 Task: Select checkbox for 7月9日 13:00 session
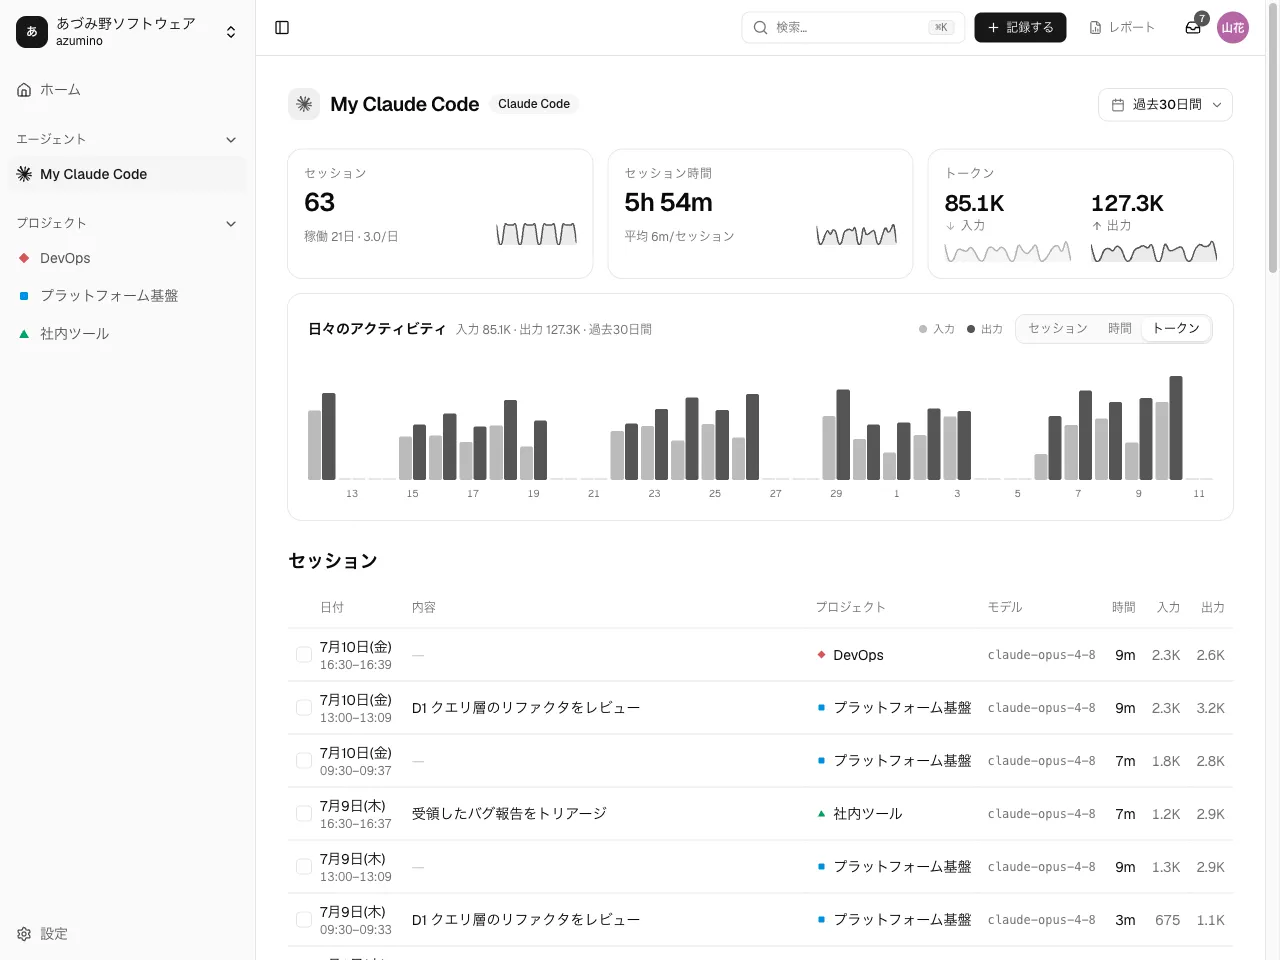tap(304, 867)
